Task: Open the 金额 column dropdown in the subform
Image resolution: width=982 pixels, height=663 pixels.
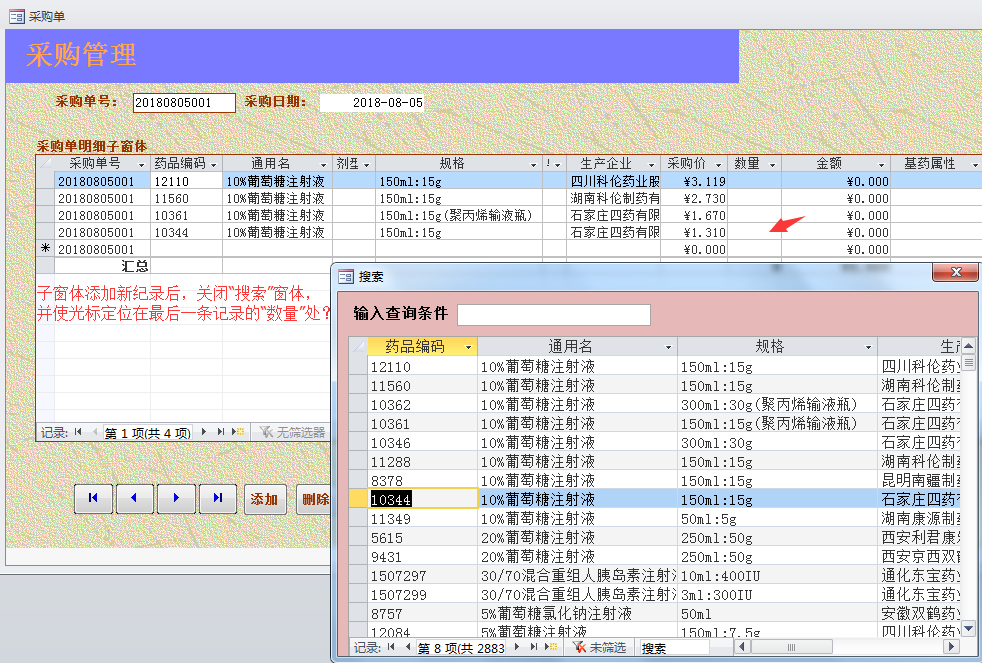Action: [881, 165]
